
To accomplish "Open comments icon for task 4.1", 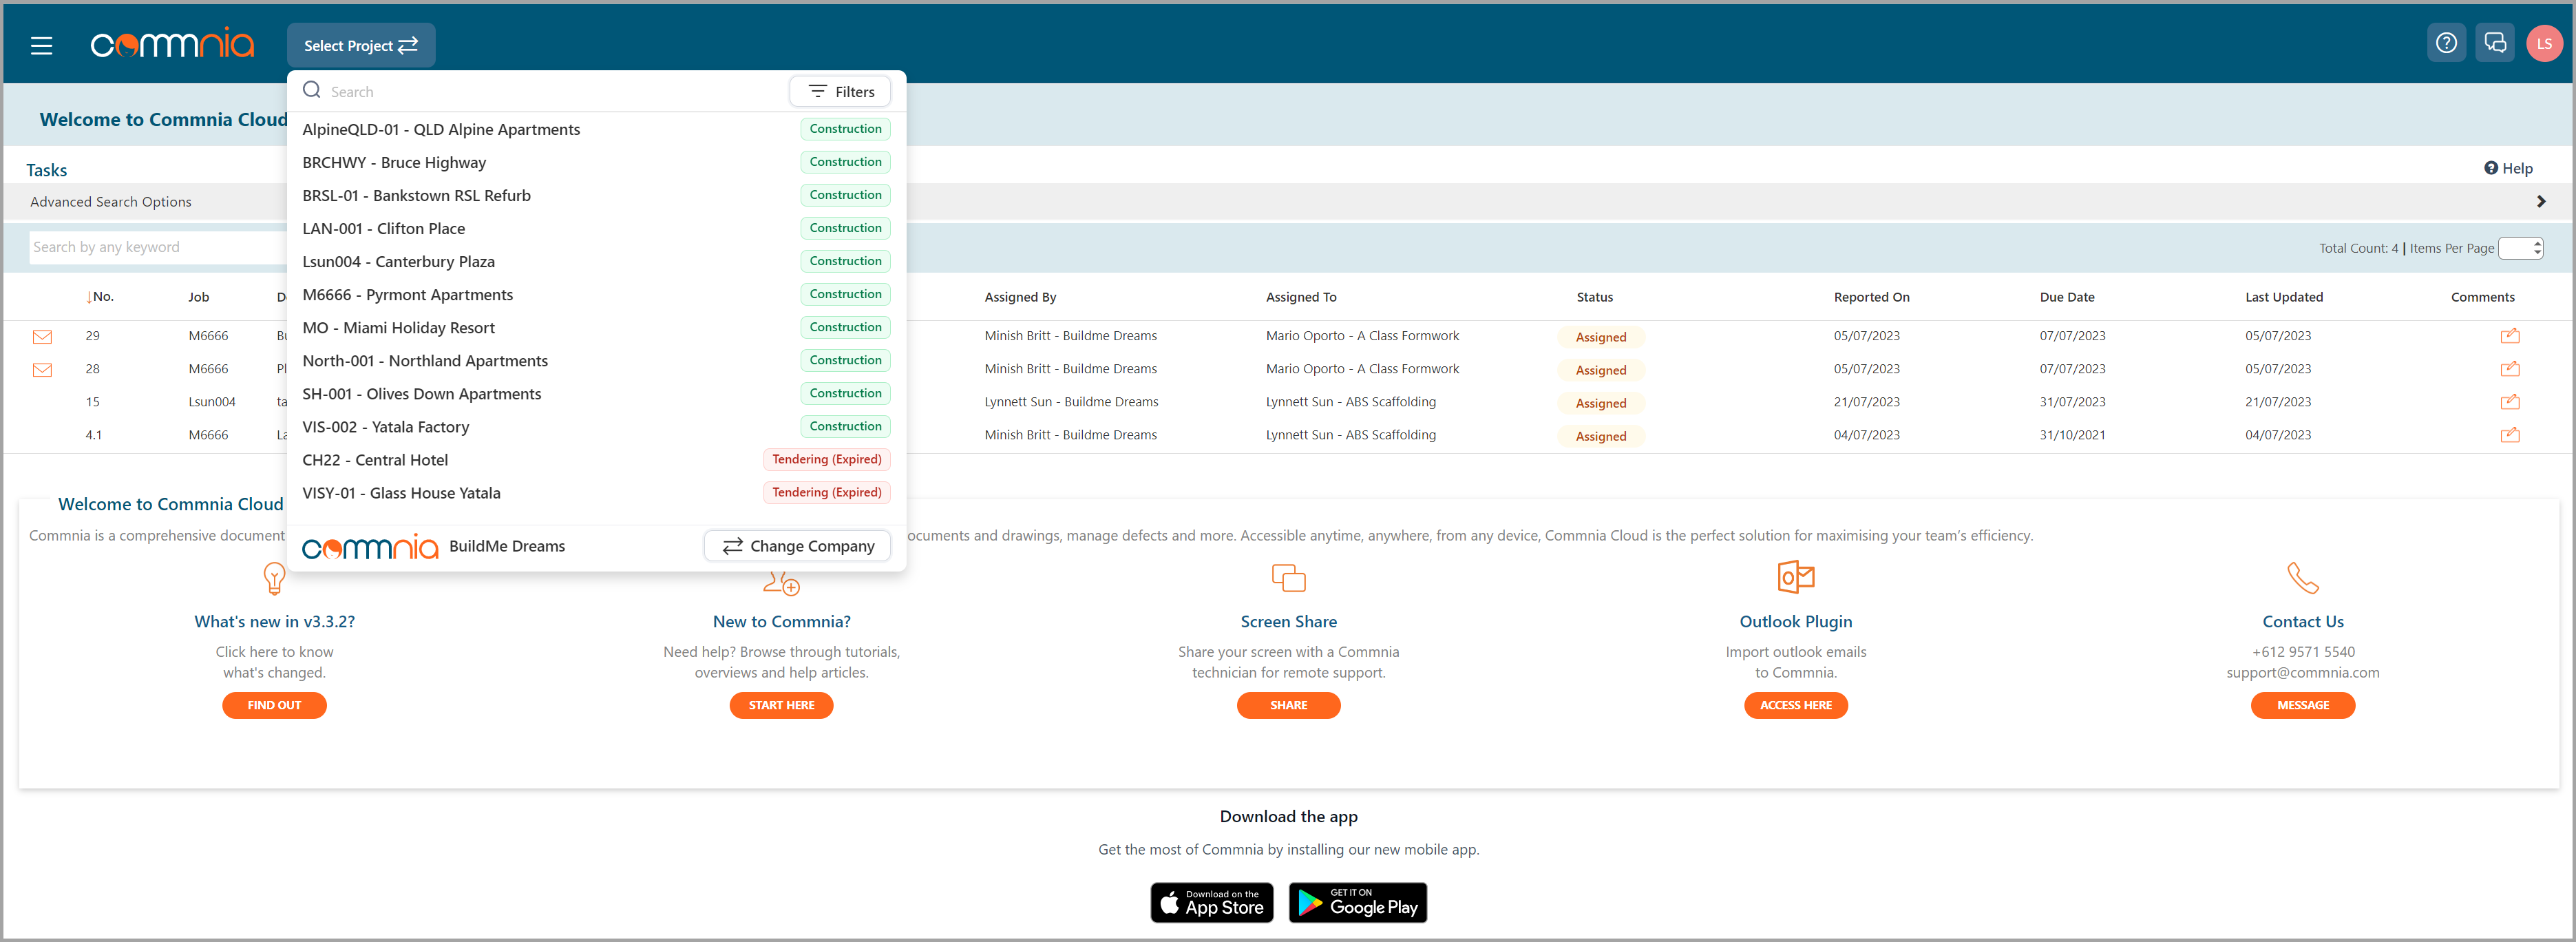I will (x=2510, y=435).
